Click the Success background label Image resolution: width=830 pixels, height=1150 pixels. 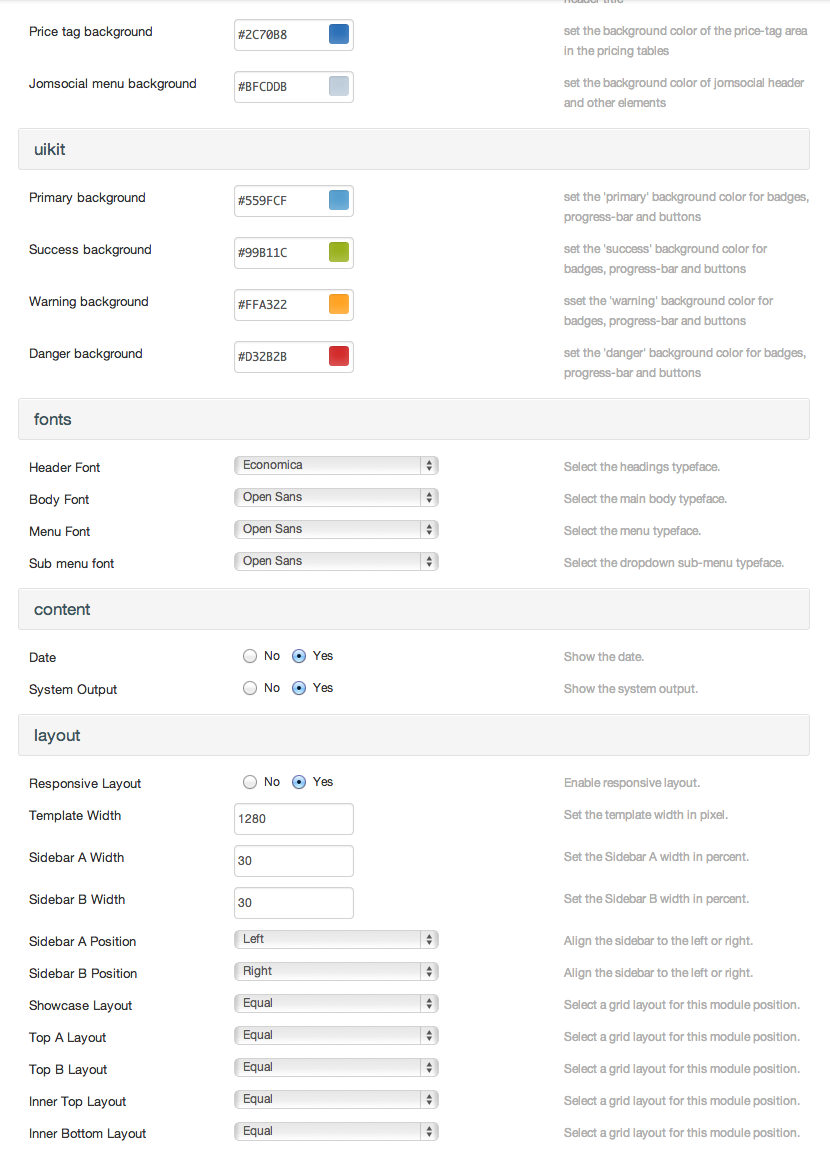[90, 249]
